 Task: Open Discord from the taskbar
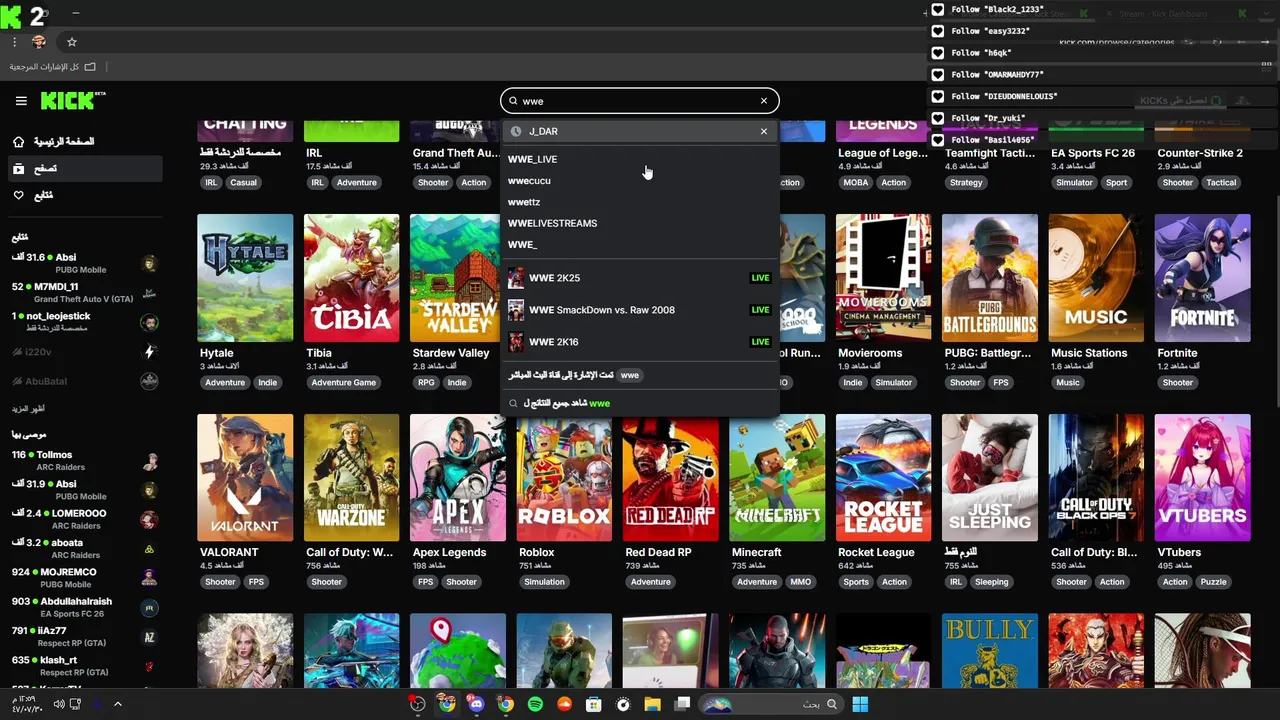tap(476, 704)
